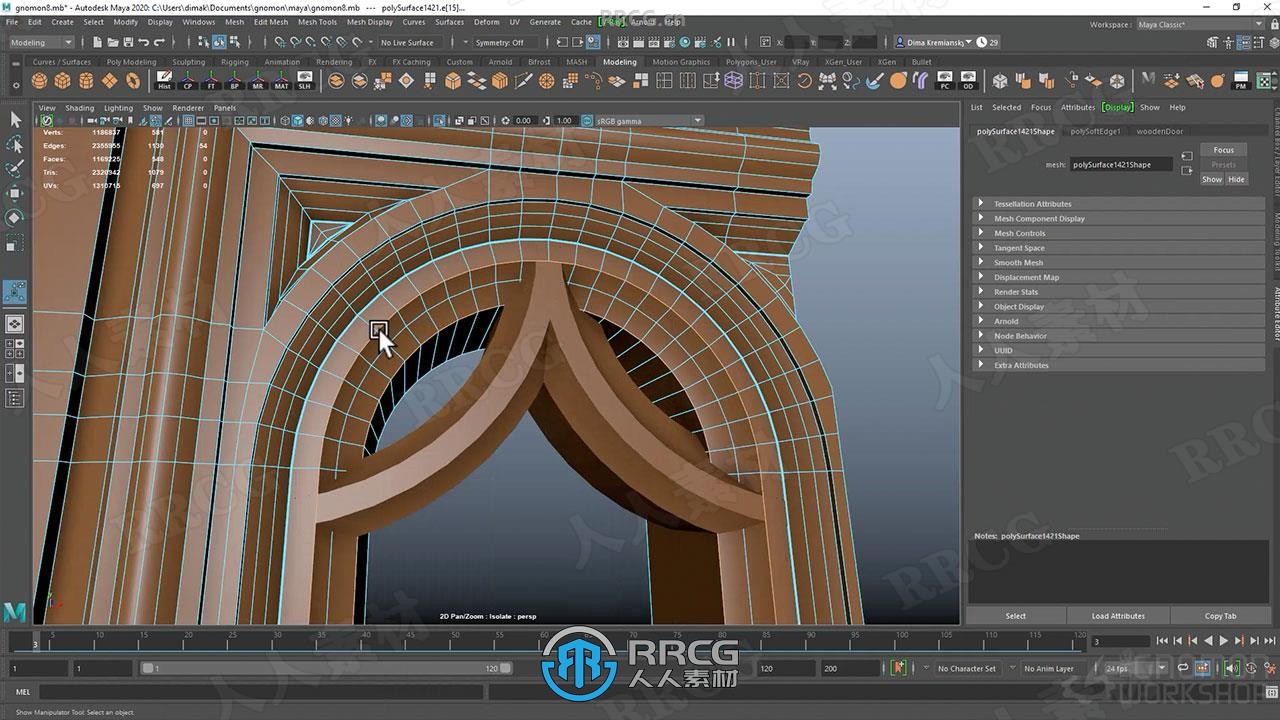Toggle audio mute on the playback bar
Screen dimensions: 1280x720
coord(1232,668)
